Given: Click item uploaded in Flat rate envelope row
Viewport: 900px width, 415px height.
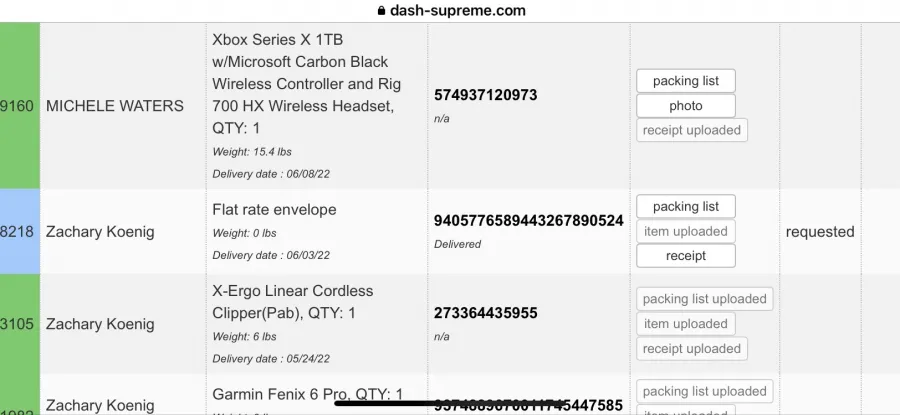Looking at the screenshot, I should pyautogui.click(x=685, y=231).
